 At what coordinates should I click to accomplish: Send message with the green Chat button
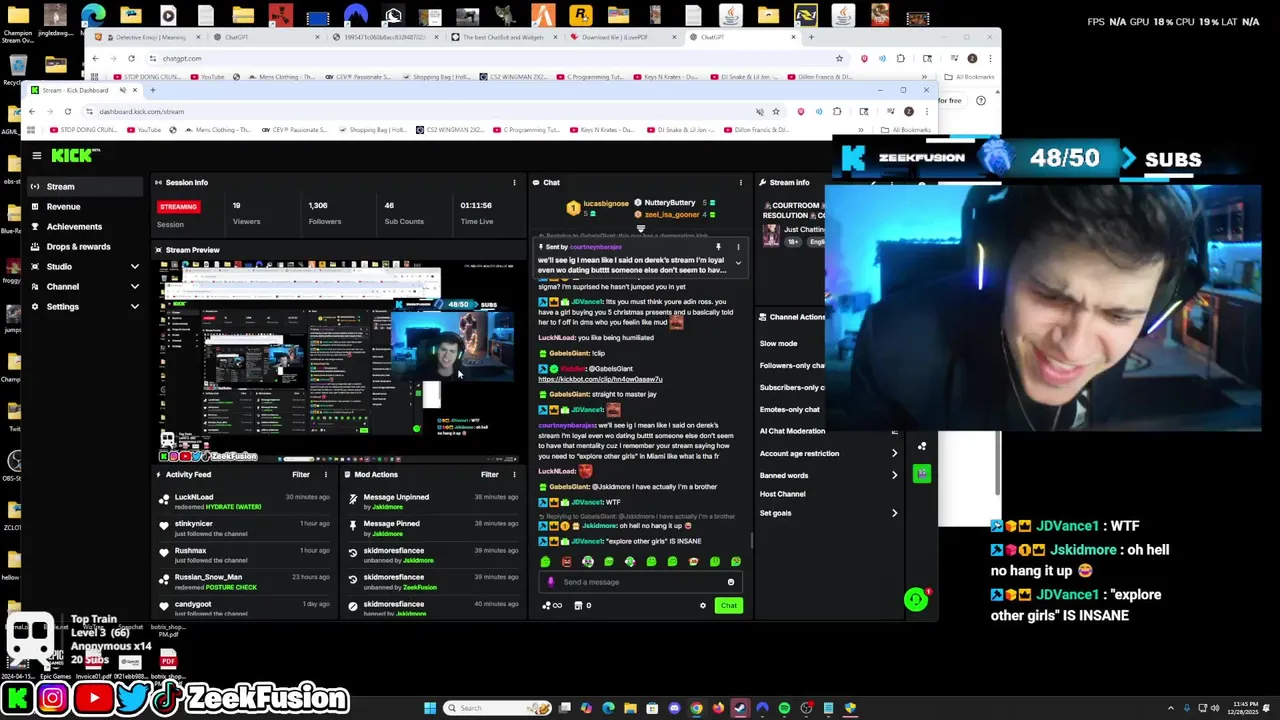729,605
